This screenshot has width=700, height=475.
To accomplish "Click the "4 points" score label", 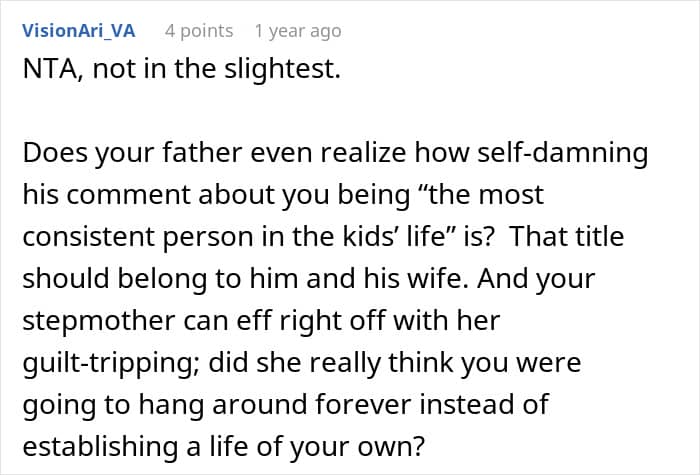I will (199, 31).
